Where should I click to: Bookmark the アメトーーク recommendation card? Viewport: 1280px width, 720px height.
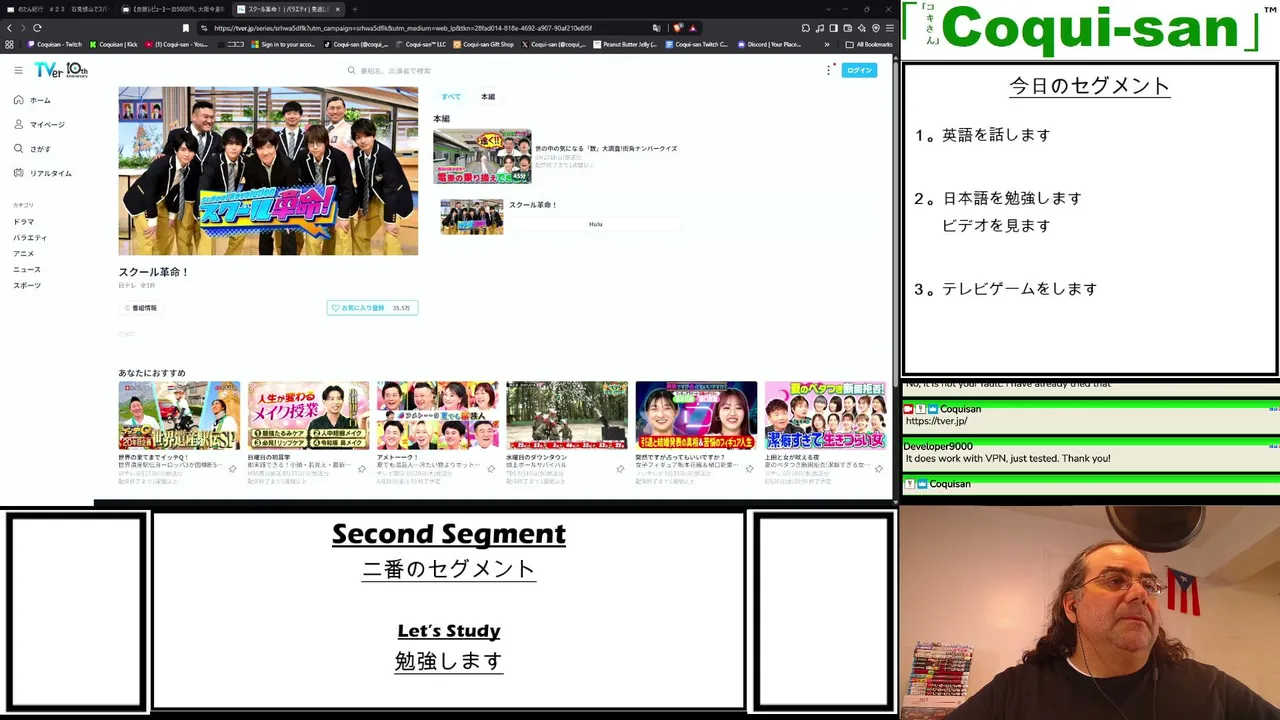pyautogui.click(x=491, y=468)
